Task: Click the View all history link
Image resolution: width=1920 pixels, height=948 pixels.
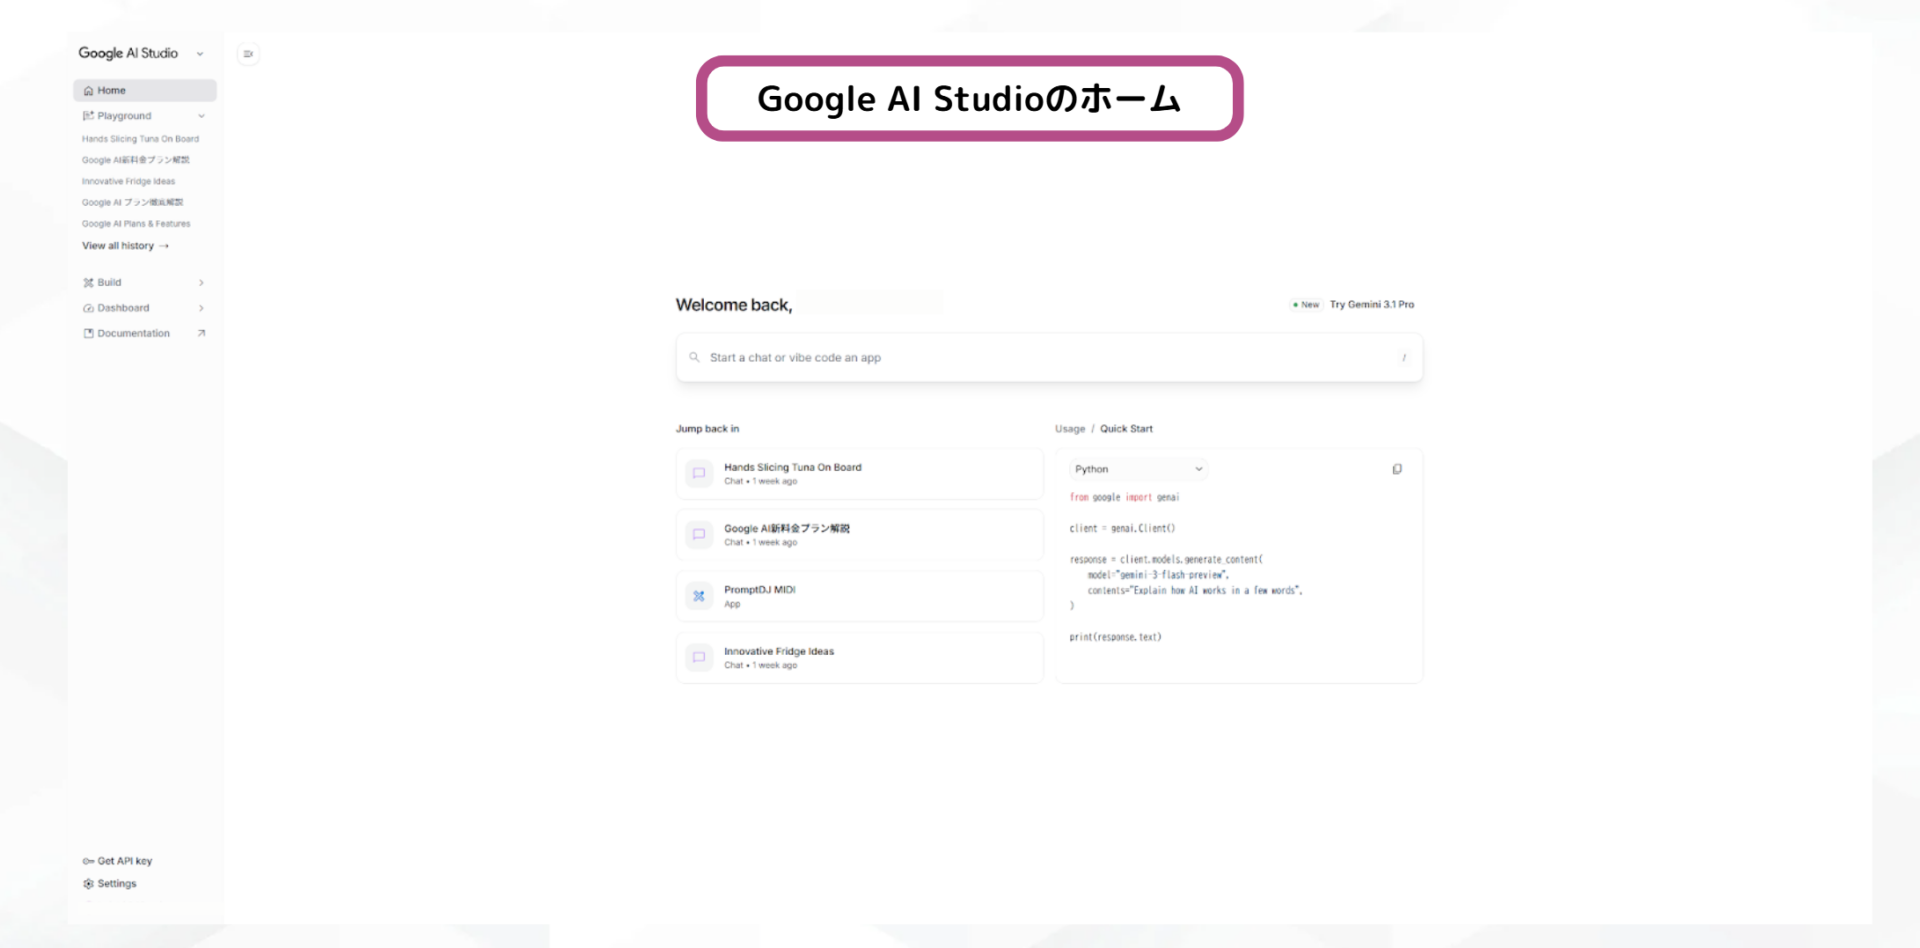Action: click(x=124, y=246)
